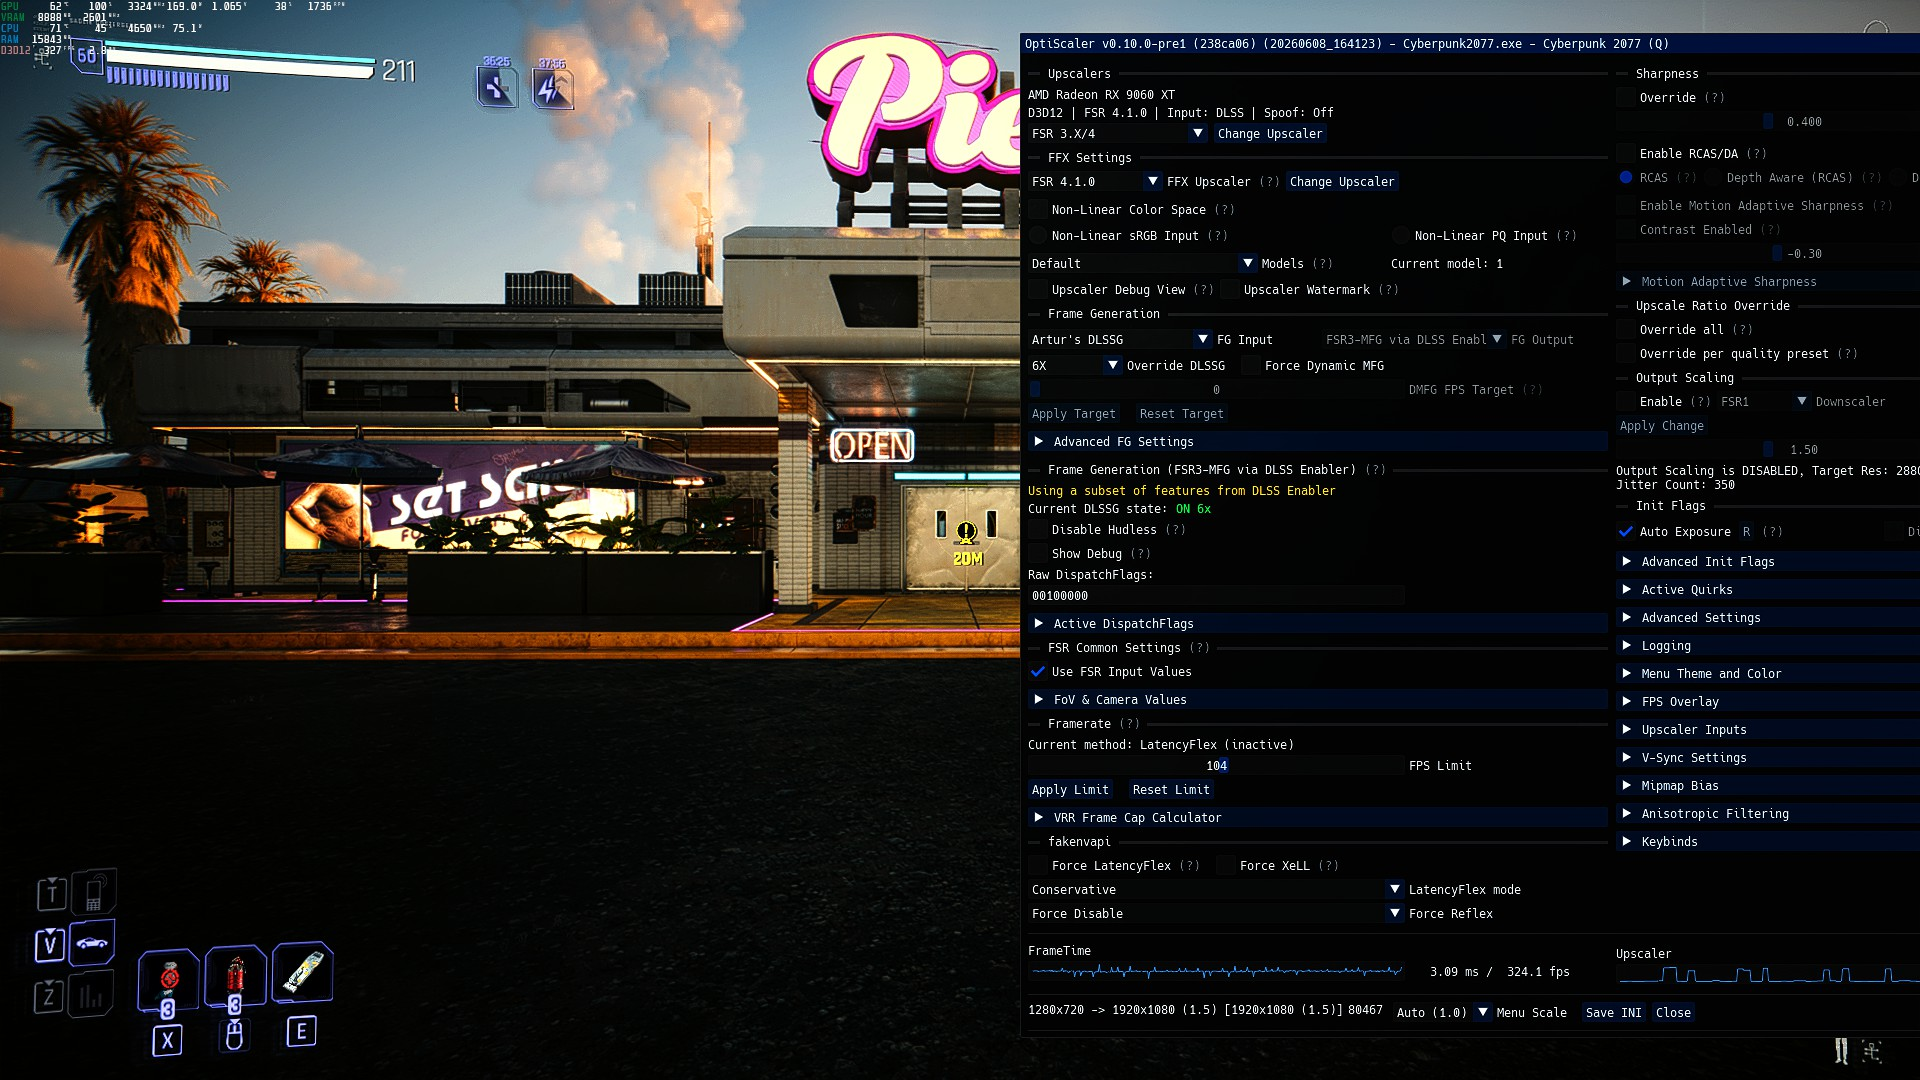Screen dimensions: 1920x1080
Task: Click the scanner icon bottom-right corner
Action: [1872, 1051]
